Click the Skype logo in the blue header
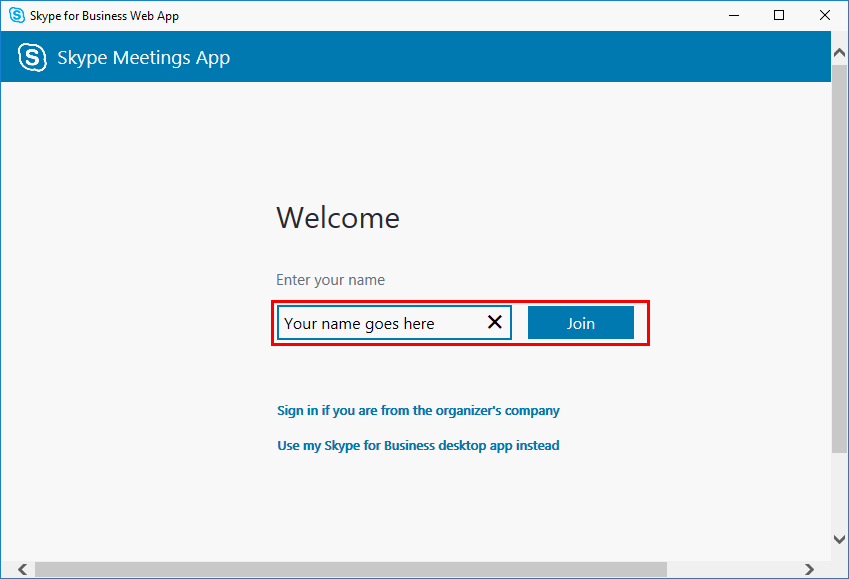 click(32, 57)
